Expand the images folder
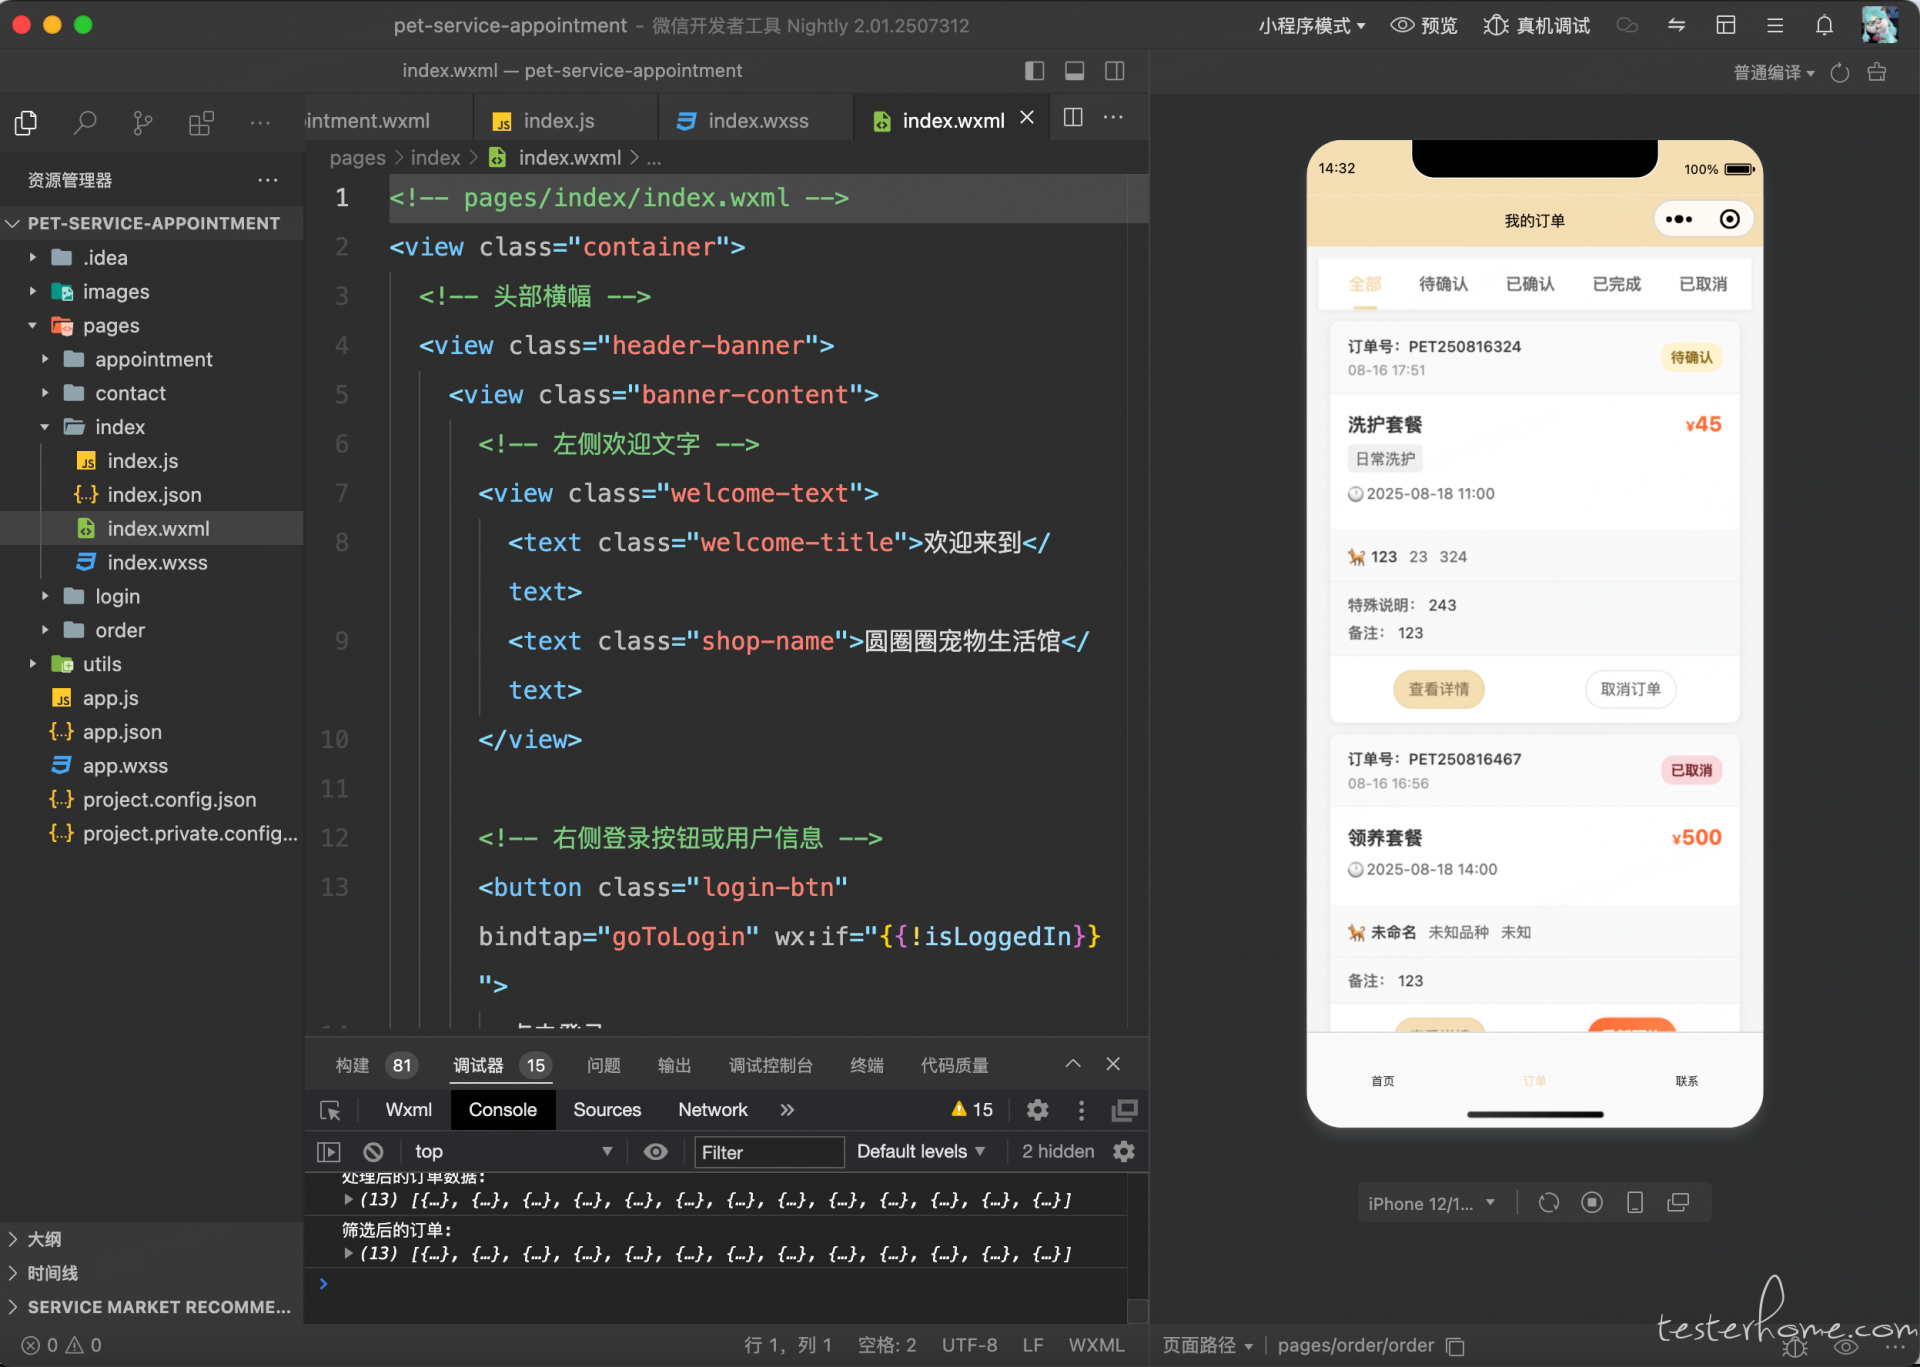The image size is (1920, 1367). click(x=116, y=292)
